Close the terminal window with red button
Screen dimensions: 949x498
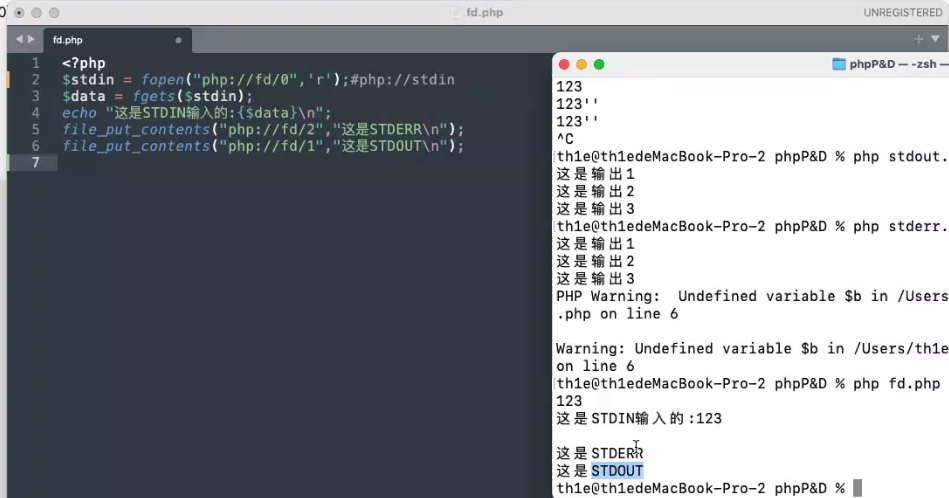pyautogui.click(x=564, y=64)
